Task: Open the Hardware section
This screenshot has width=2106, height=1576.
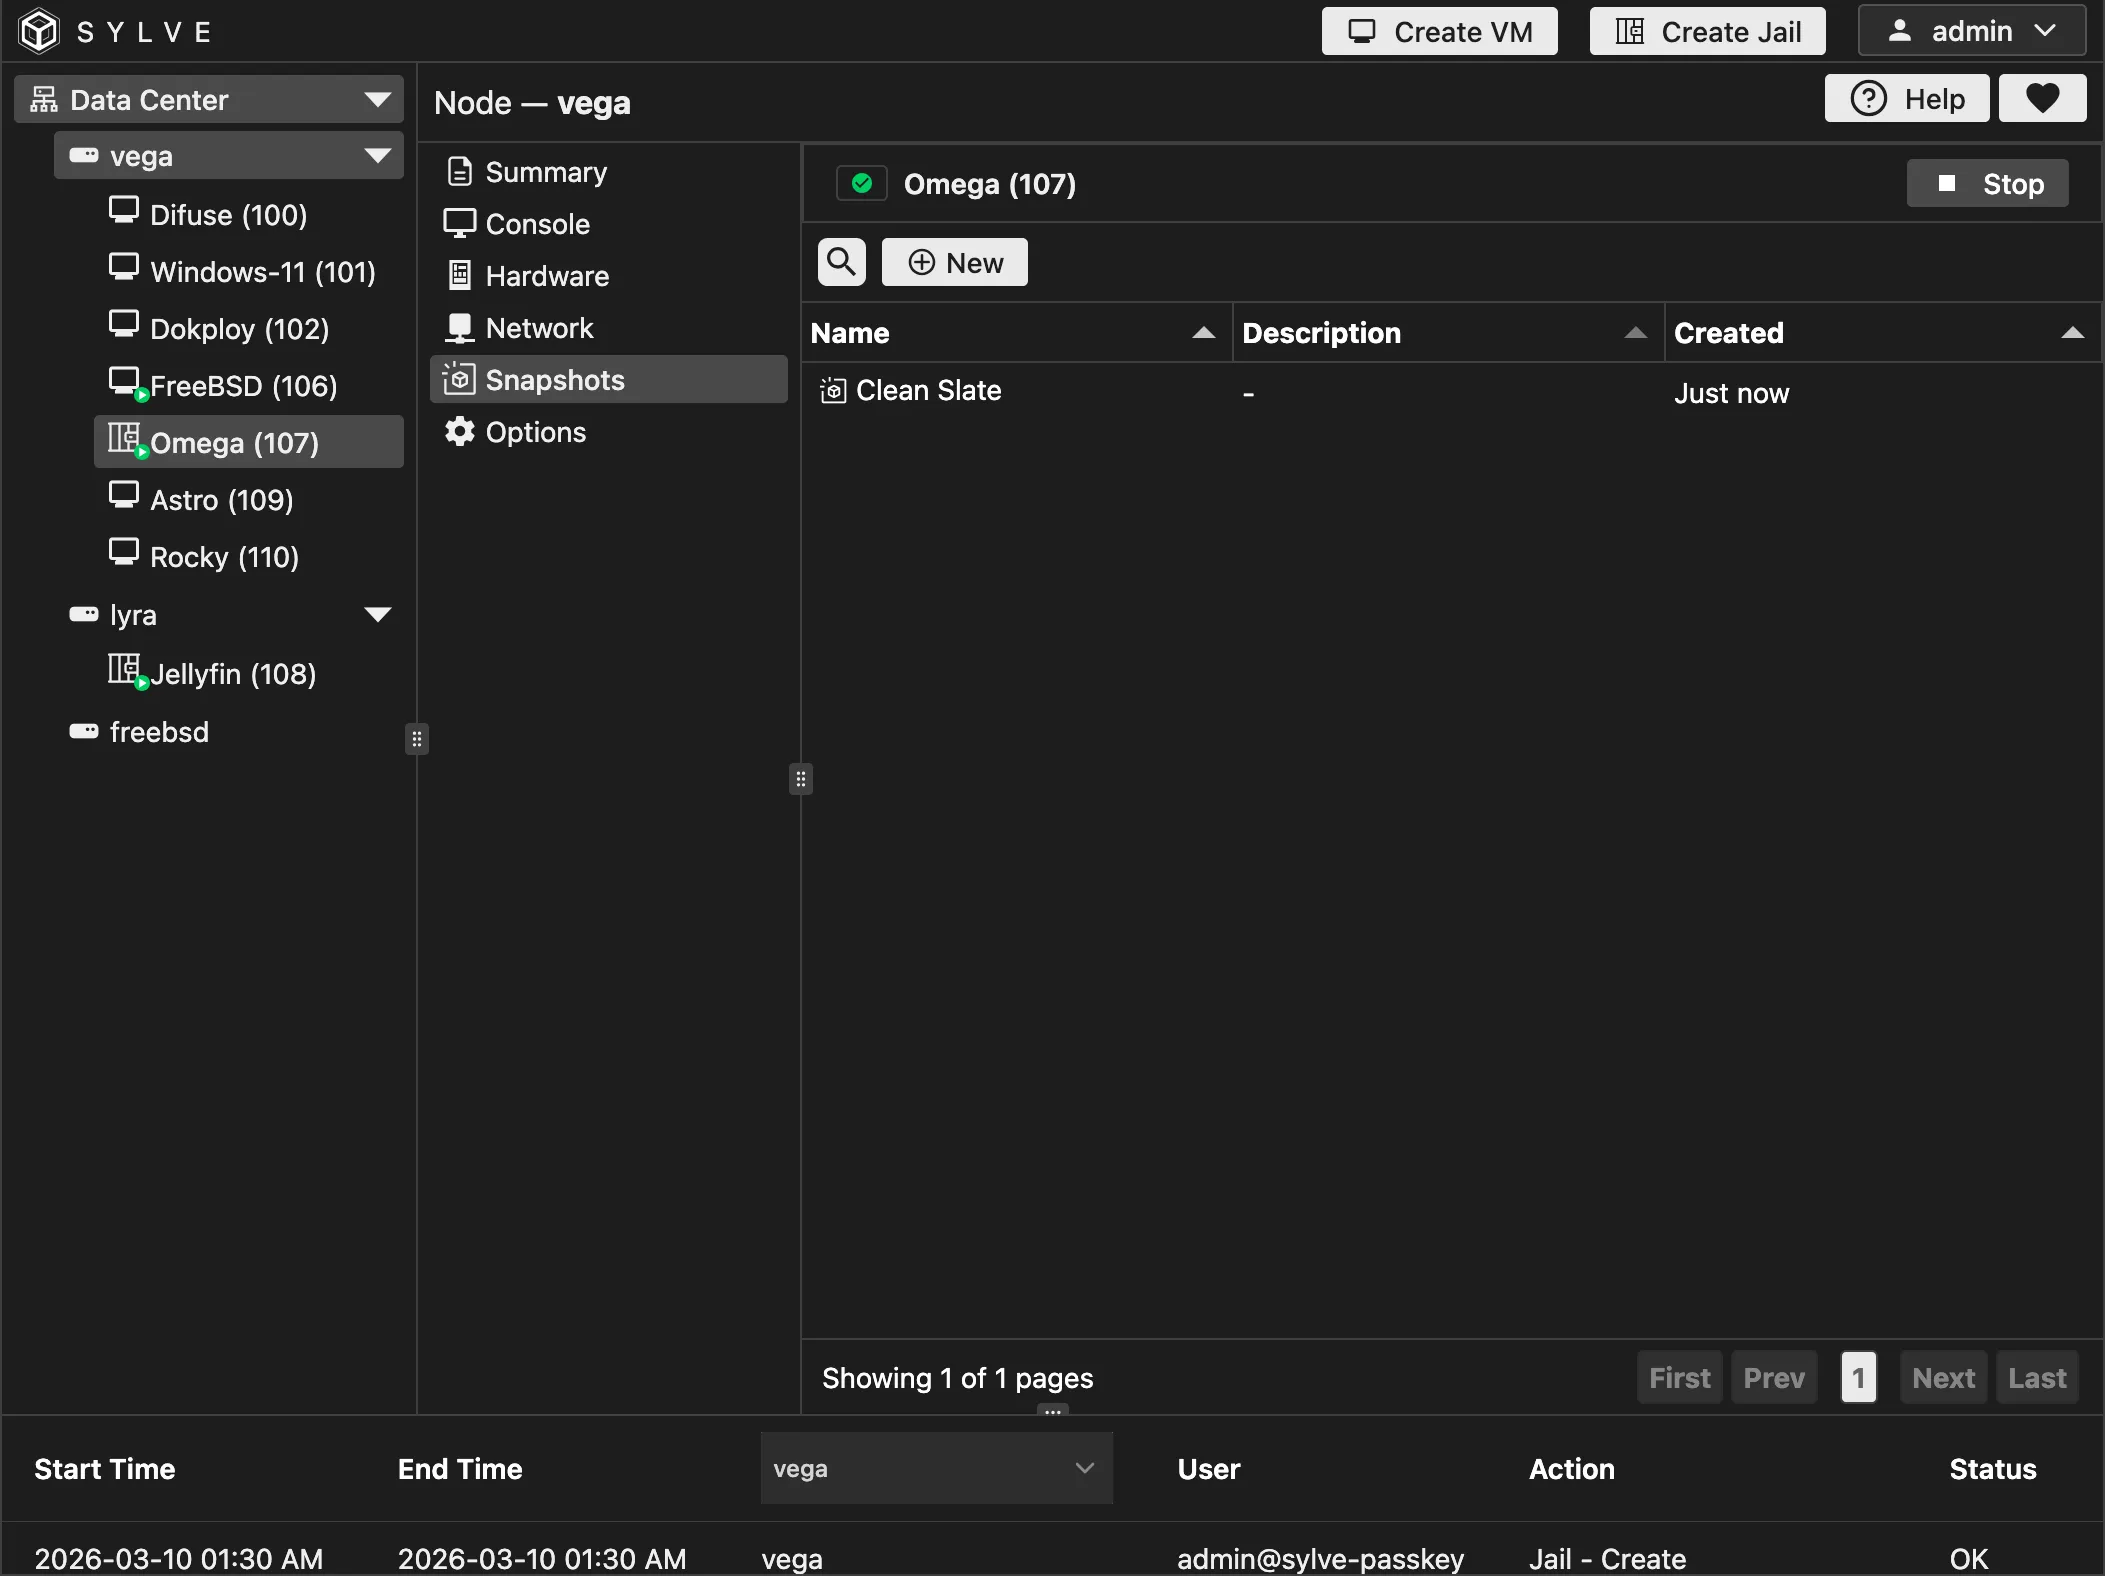Action: [546, 276]
